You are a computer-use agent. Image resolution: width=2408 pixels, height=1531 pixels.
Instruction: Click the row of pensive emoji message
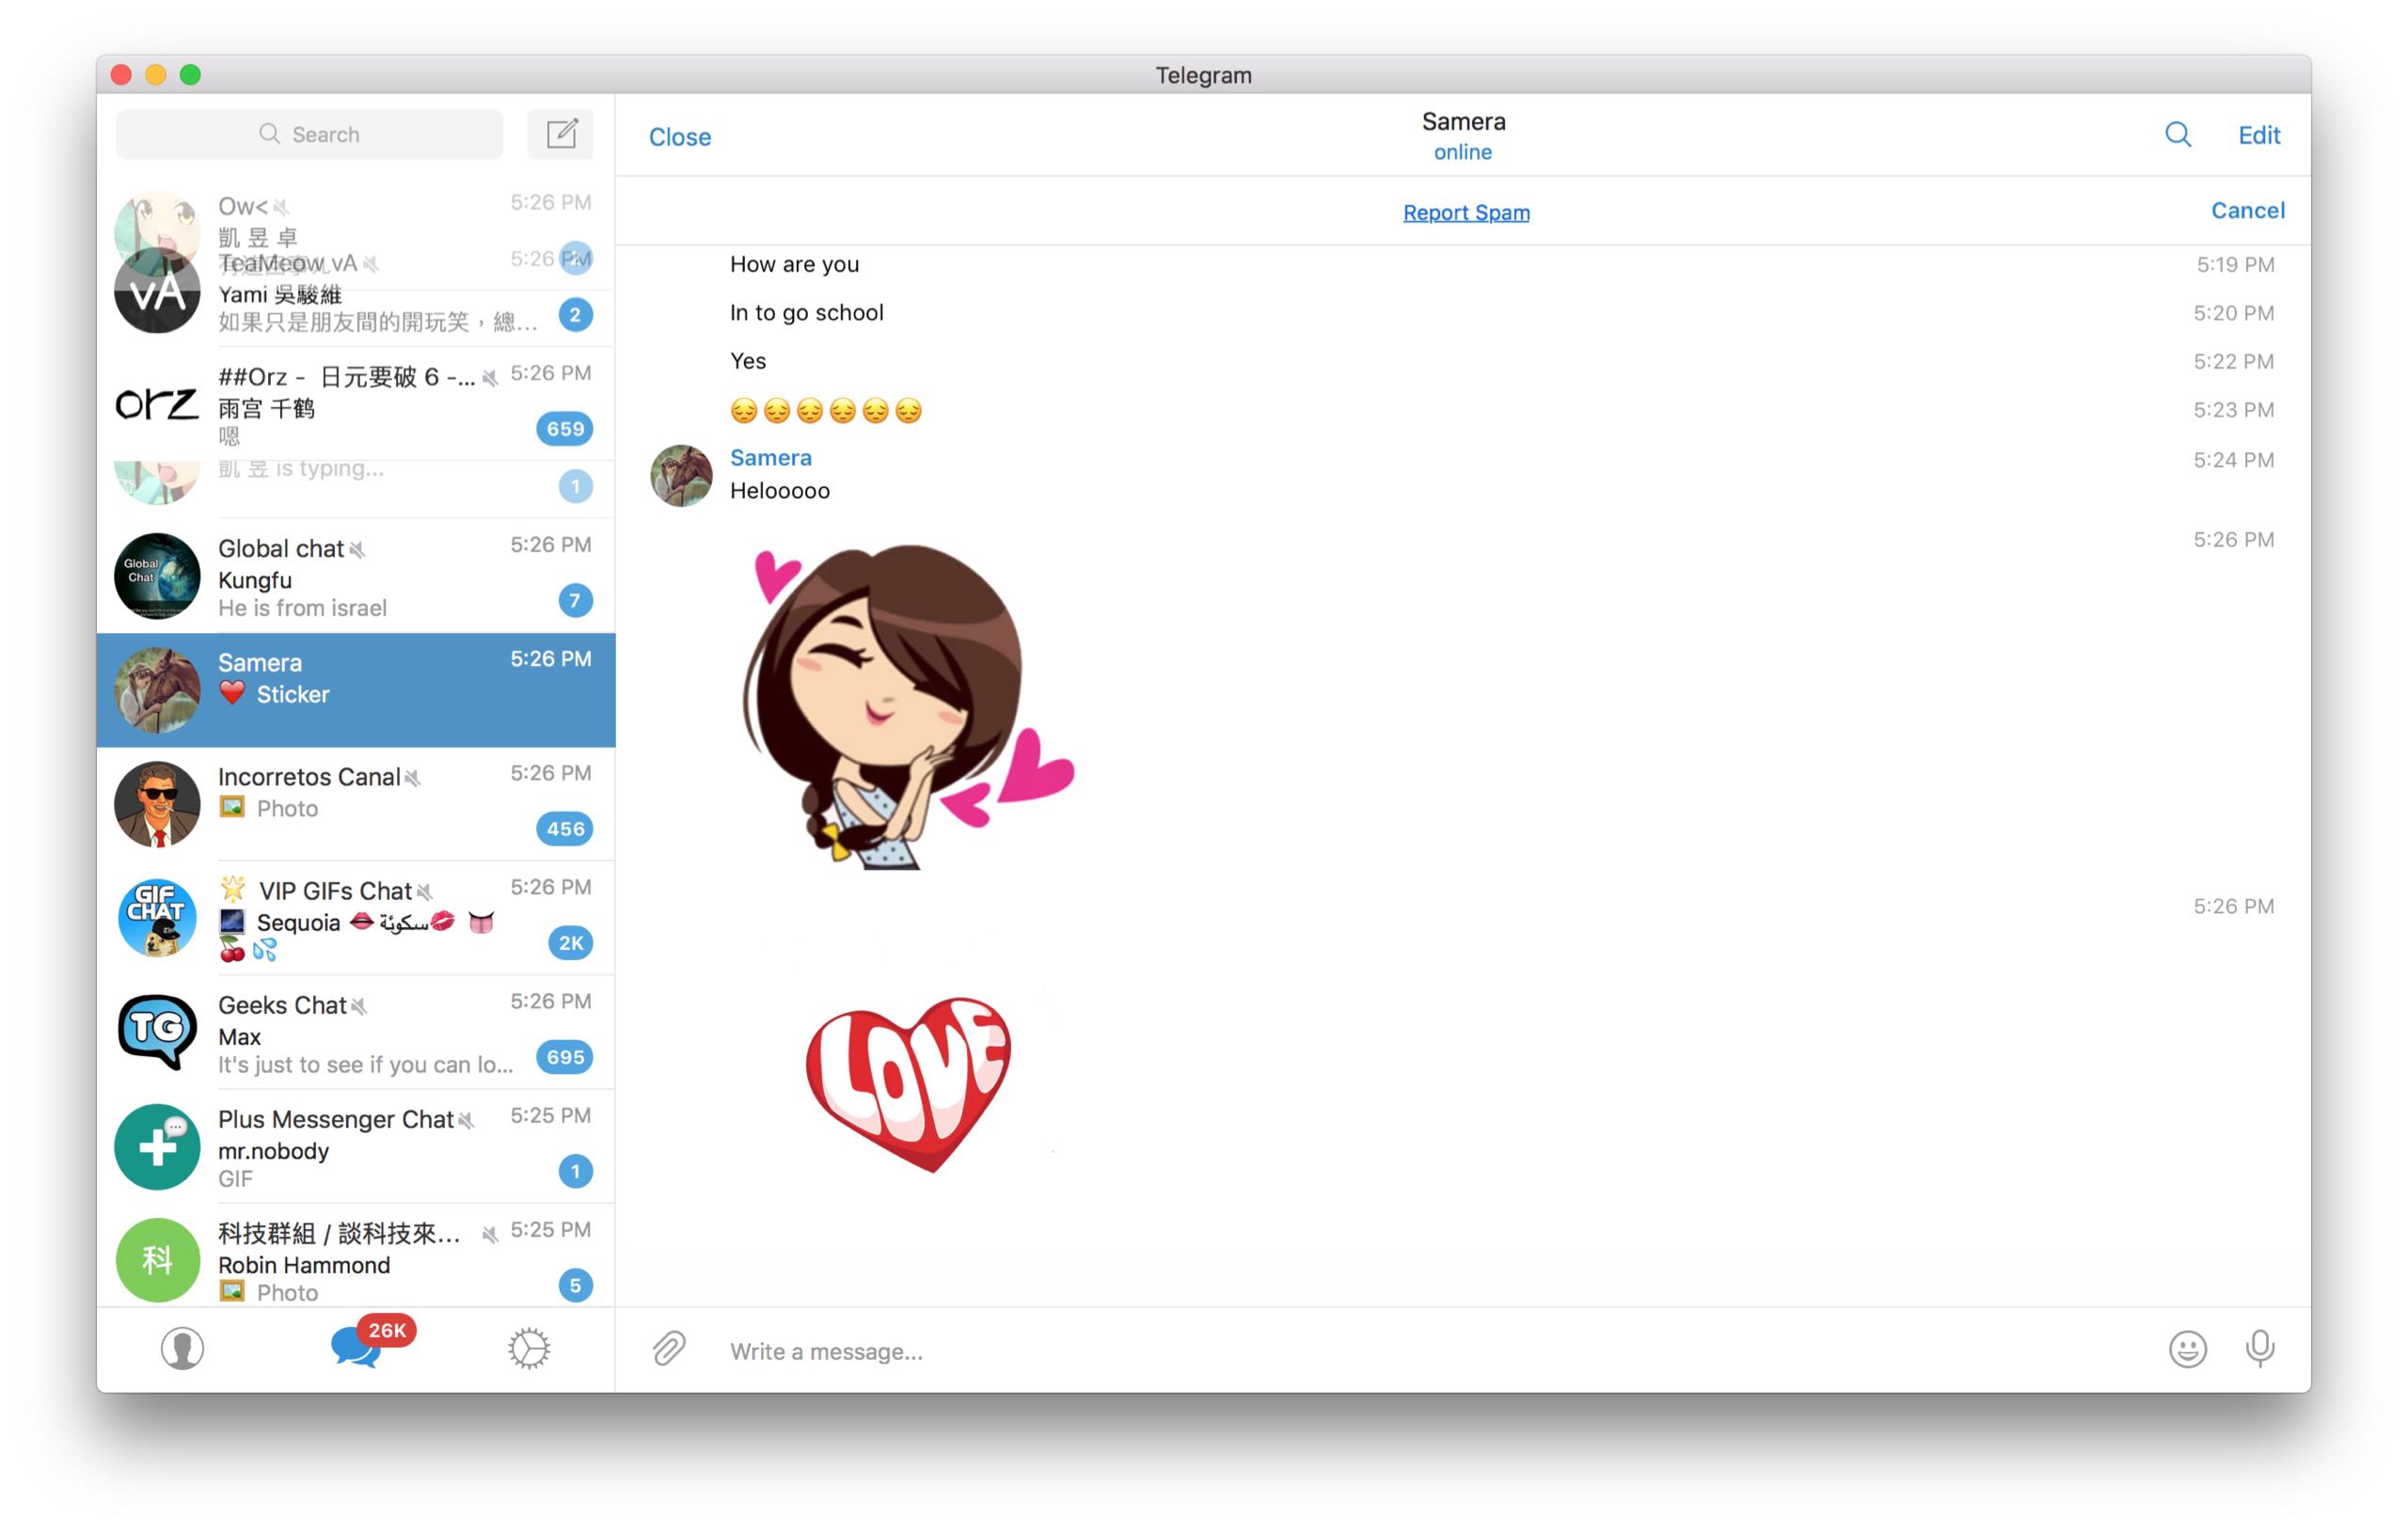(826, 410)
